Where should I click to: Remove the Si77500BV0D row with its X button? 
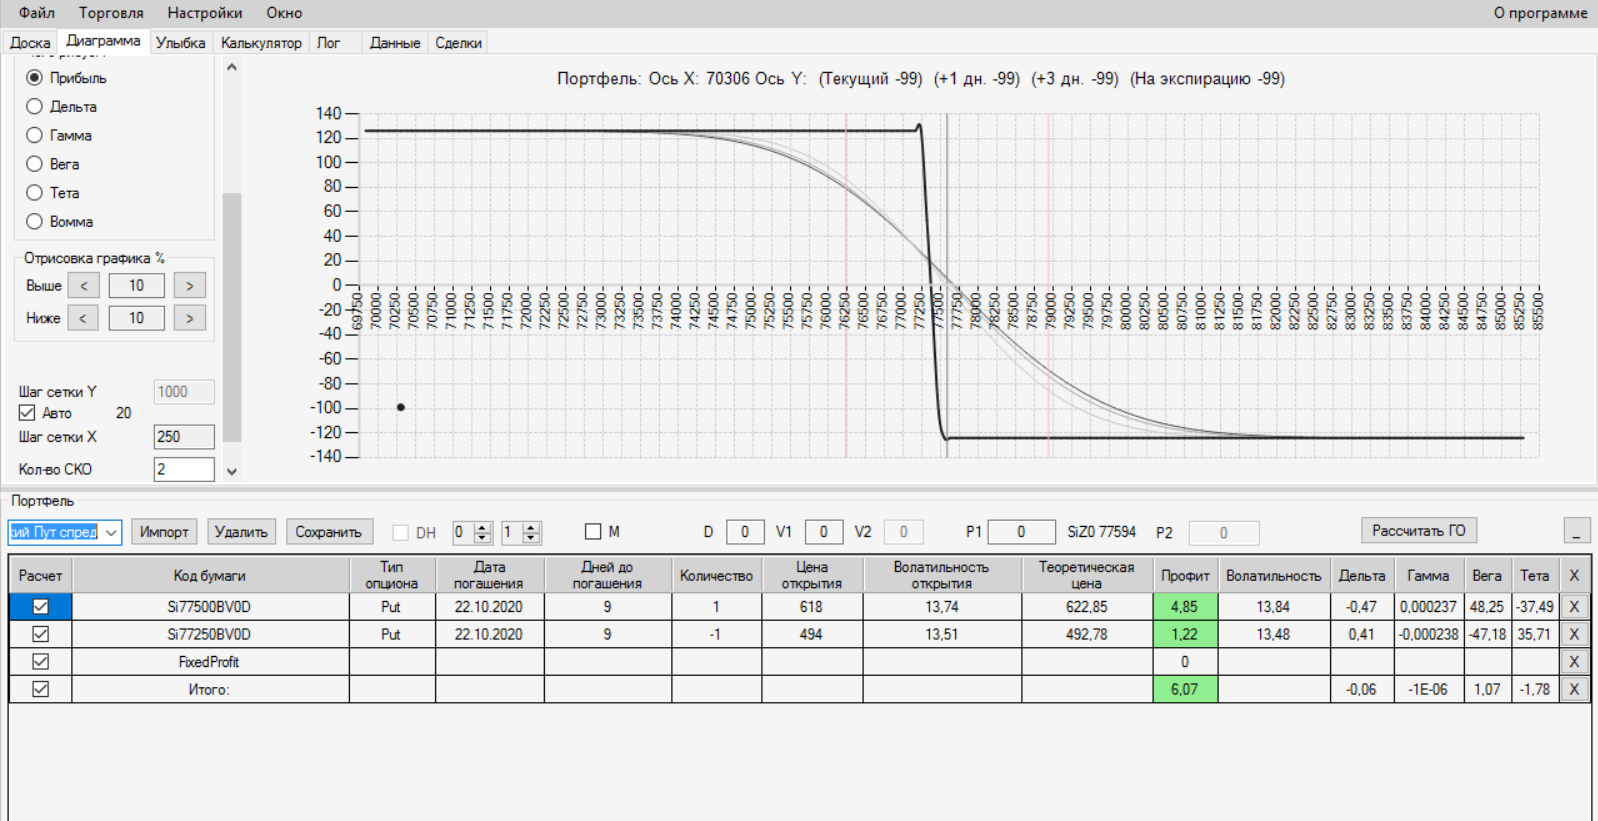(1574, 606)
